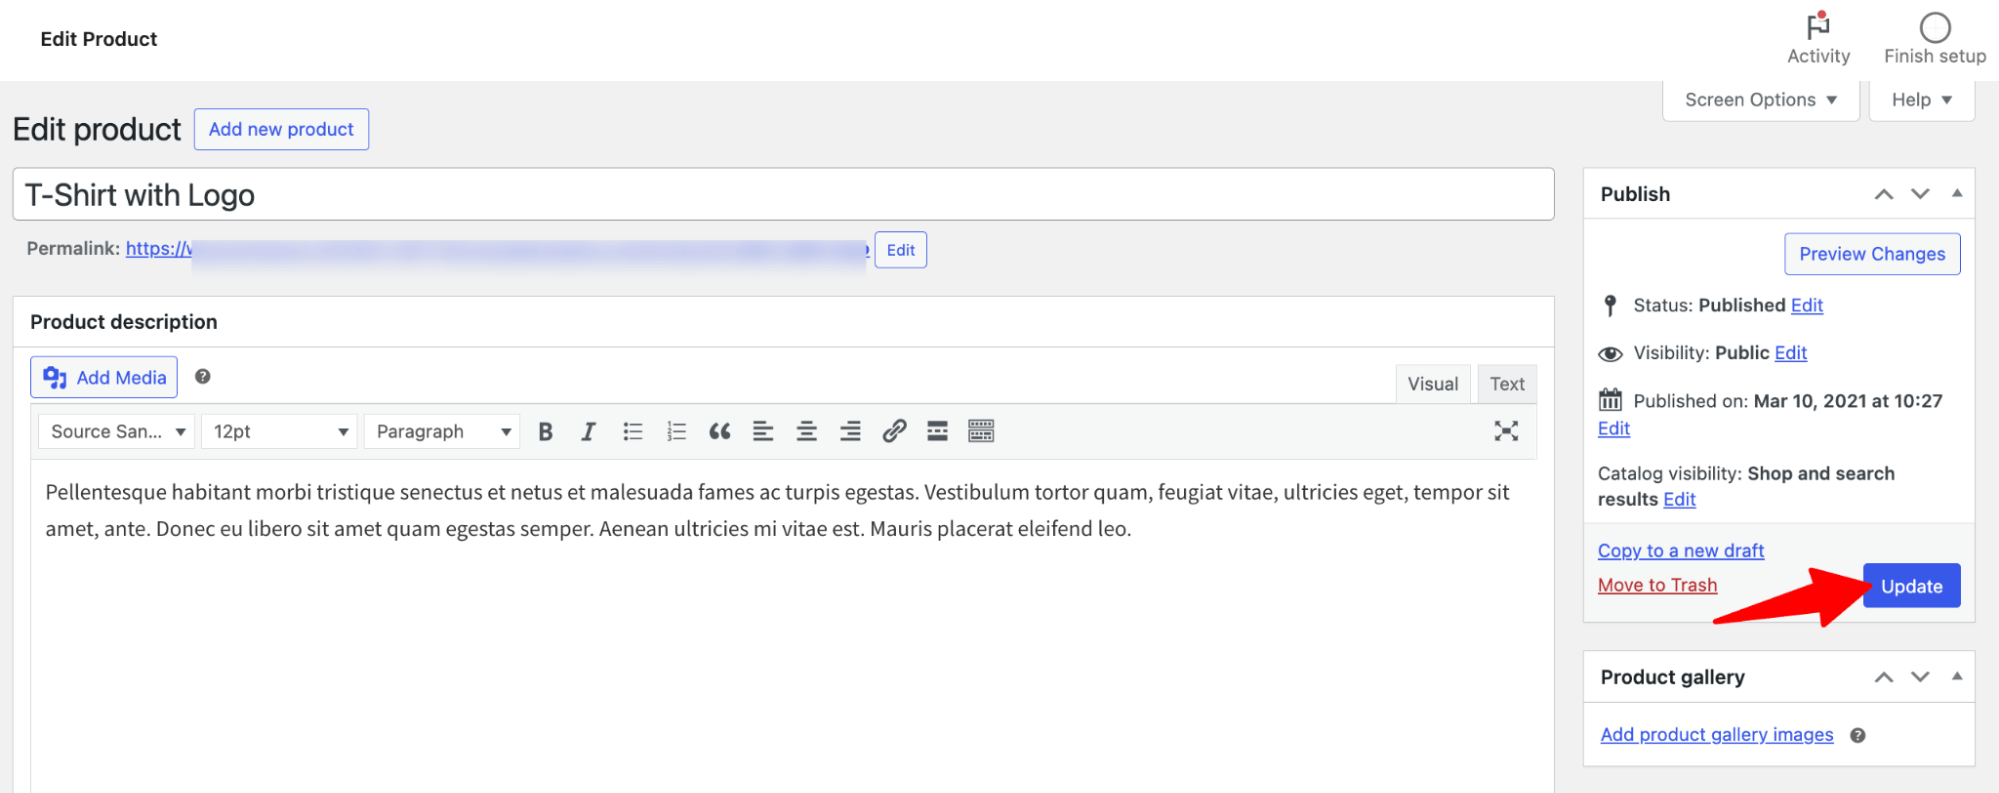
Task: Click Preview Changes
Action: pos(1872,254)
